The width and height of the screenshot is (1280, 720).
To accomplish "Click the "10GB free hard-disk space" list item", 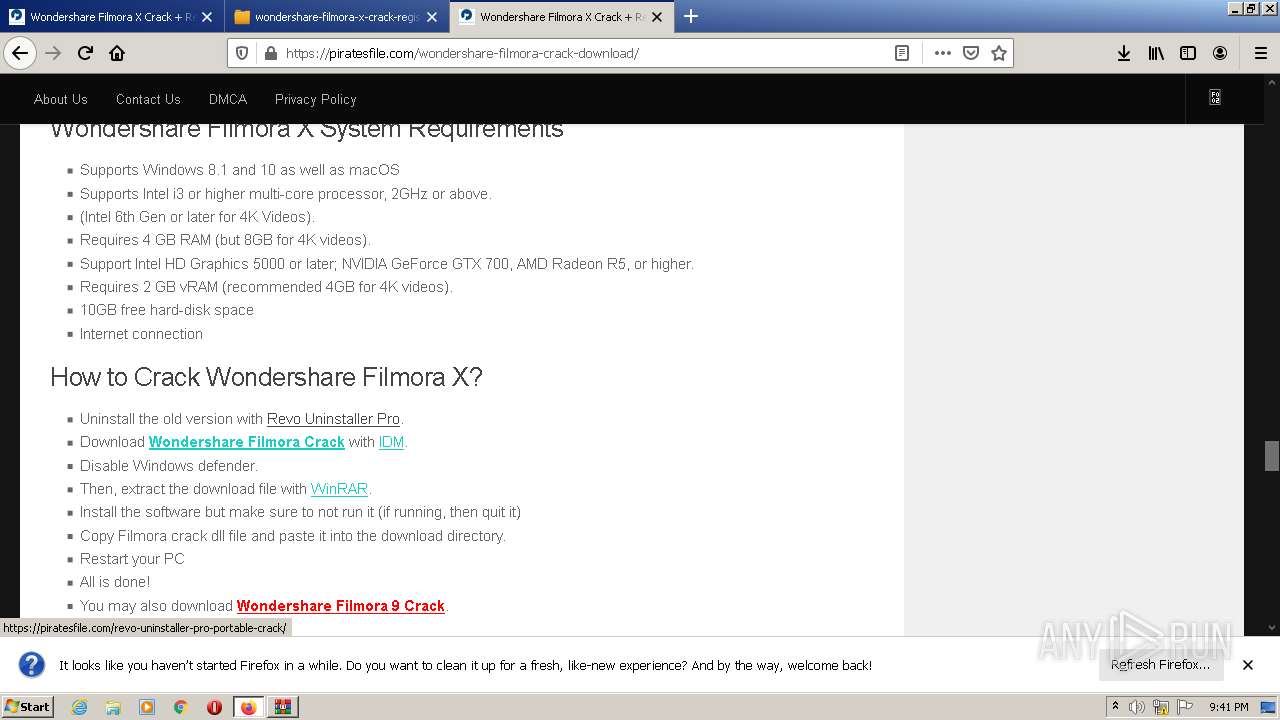I will point(167,310).
